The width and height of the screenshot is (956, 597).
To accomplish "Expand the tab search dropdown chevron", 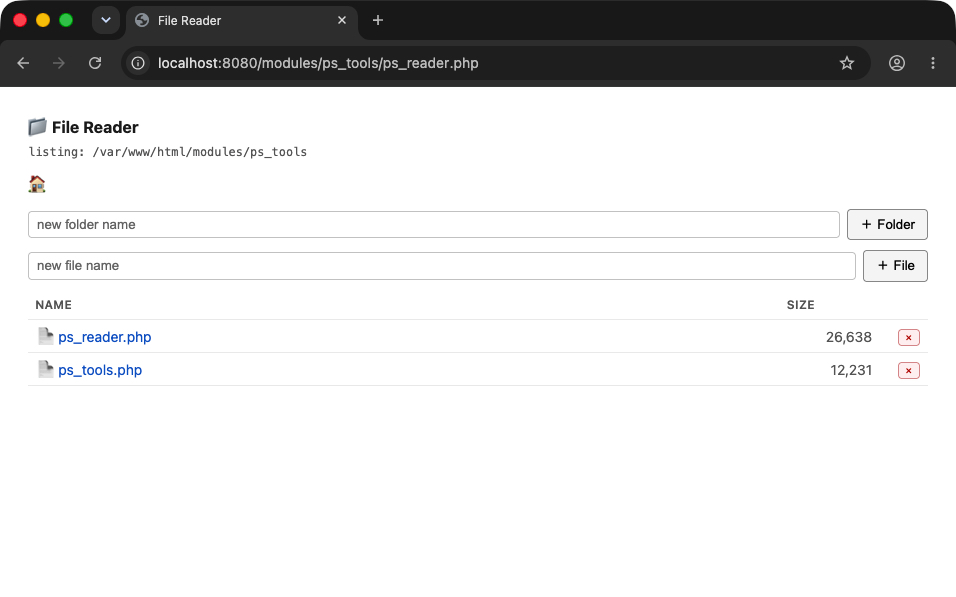I will (106, 20).
